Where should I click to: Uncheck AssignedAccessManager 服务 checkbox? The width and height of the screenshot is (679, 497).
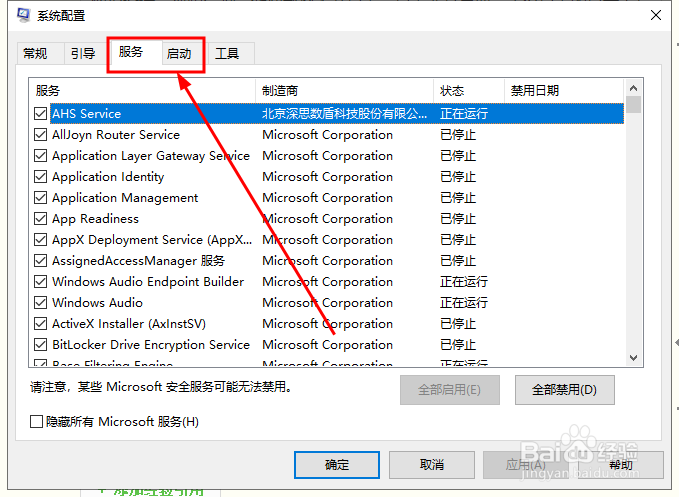point(40,261)
